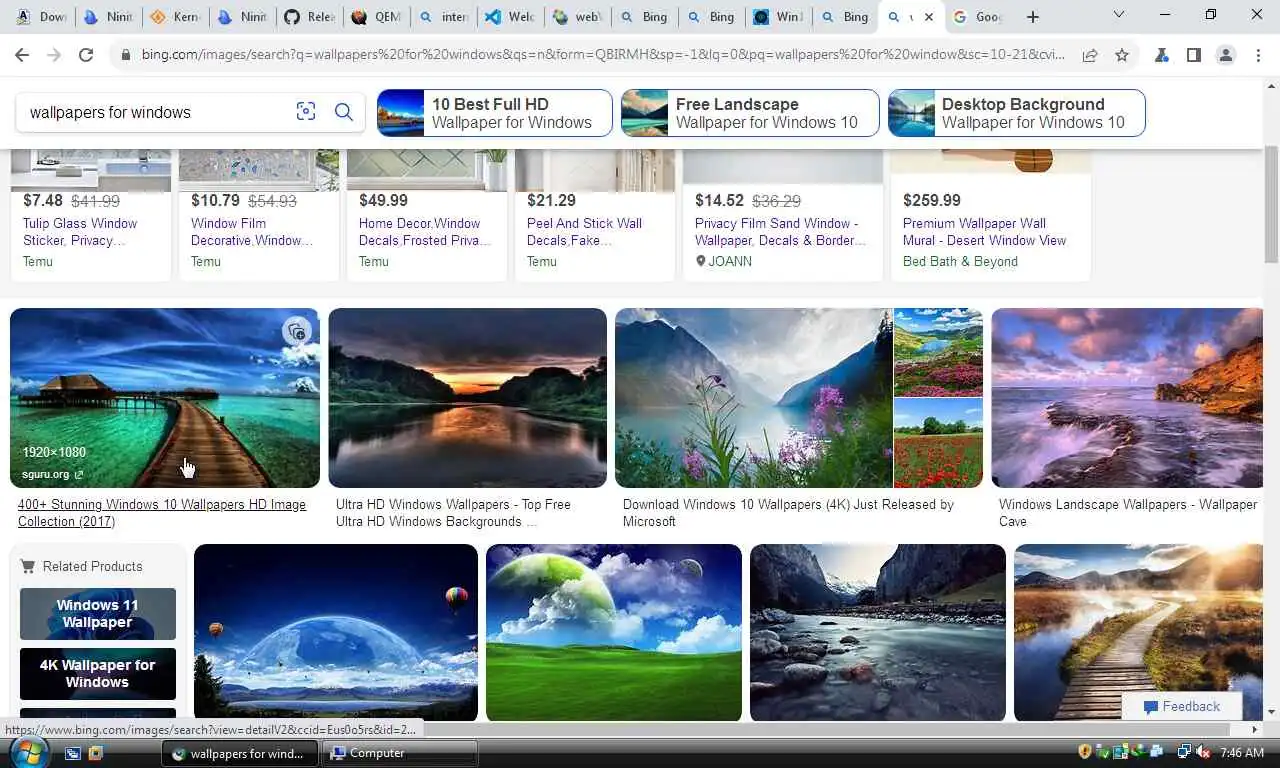Open the rocky mountain stream wallpaper
Image resolution: width=1280 pixels, height=768 pixels.
click(878, 632)
